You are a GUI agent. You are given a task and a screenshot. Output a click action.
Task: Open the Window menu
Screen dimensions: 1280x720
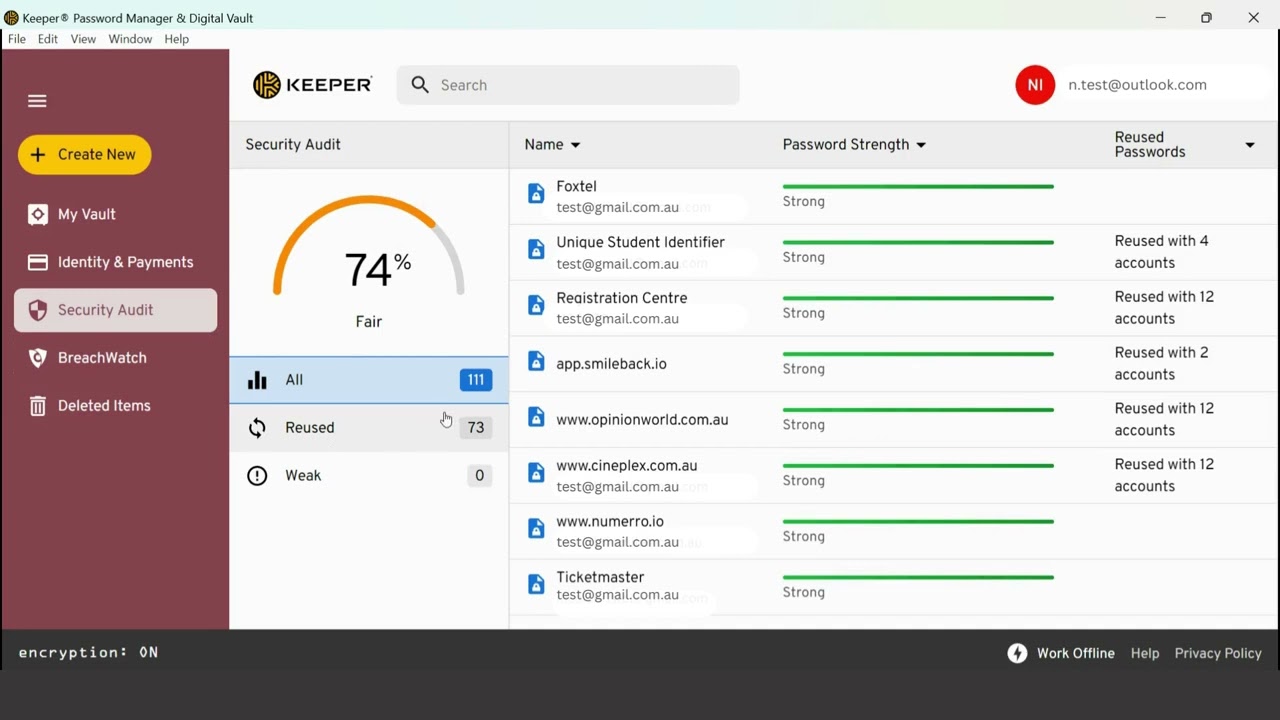click(130, 39)
